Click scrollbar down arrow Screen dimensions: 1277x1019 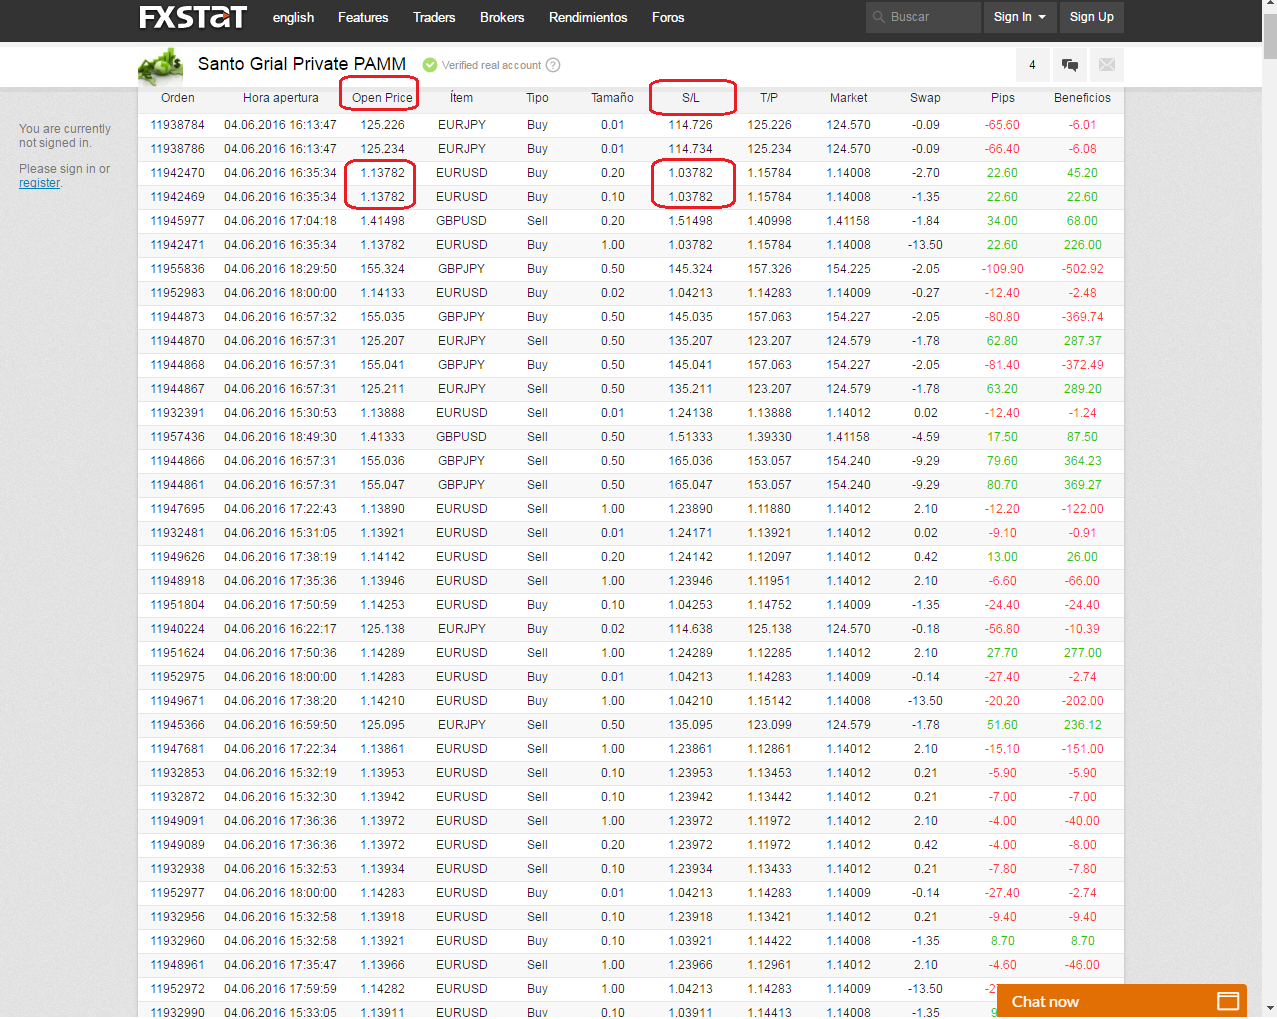tap(1270, 1008)
